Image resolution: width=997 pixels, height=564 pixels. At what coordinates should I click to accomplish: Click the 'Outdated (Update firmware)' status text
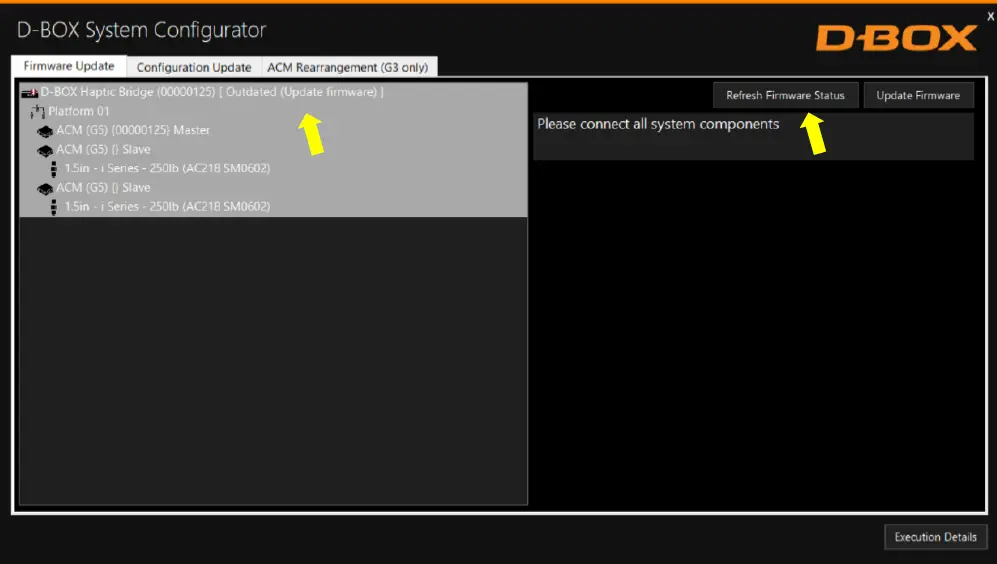point(301,92)
